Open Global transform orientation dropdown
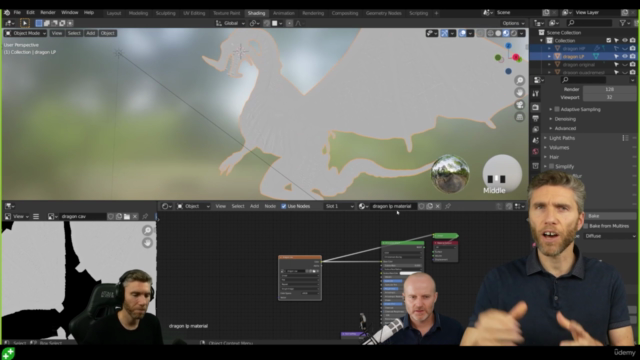The height and width of the screenshot is (360, 640). pos(231,23)
